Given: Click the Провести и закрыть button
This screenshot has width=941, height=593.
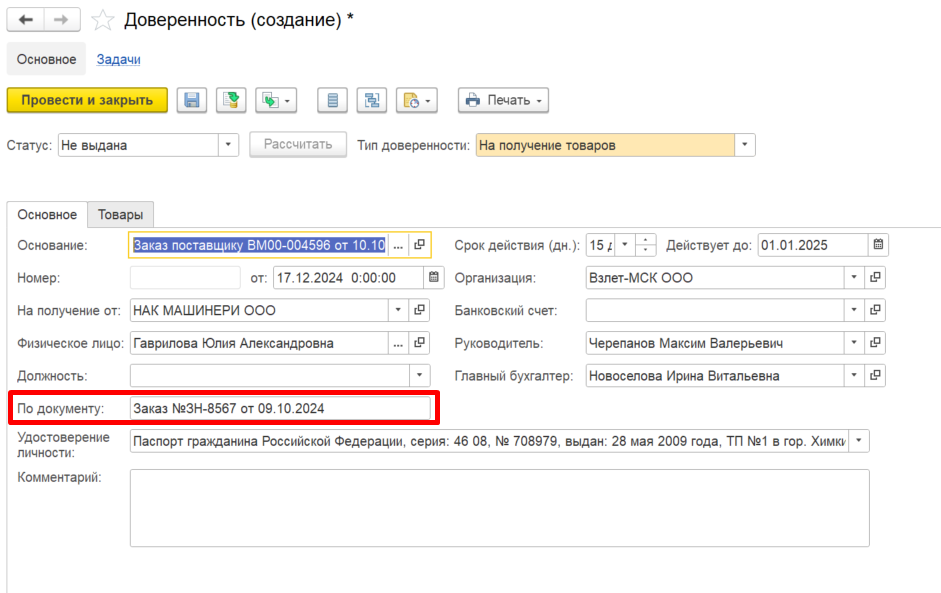Looking at the screenshot, I should [x=87, y=100].
